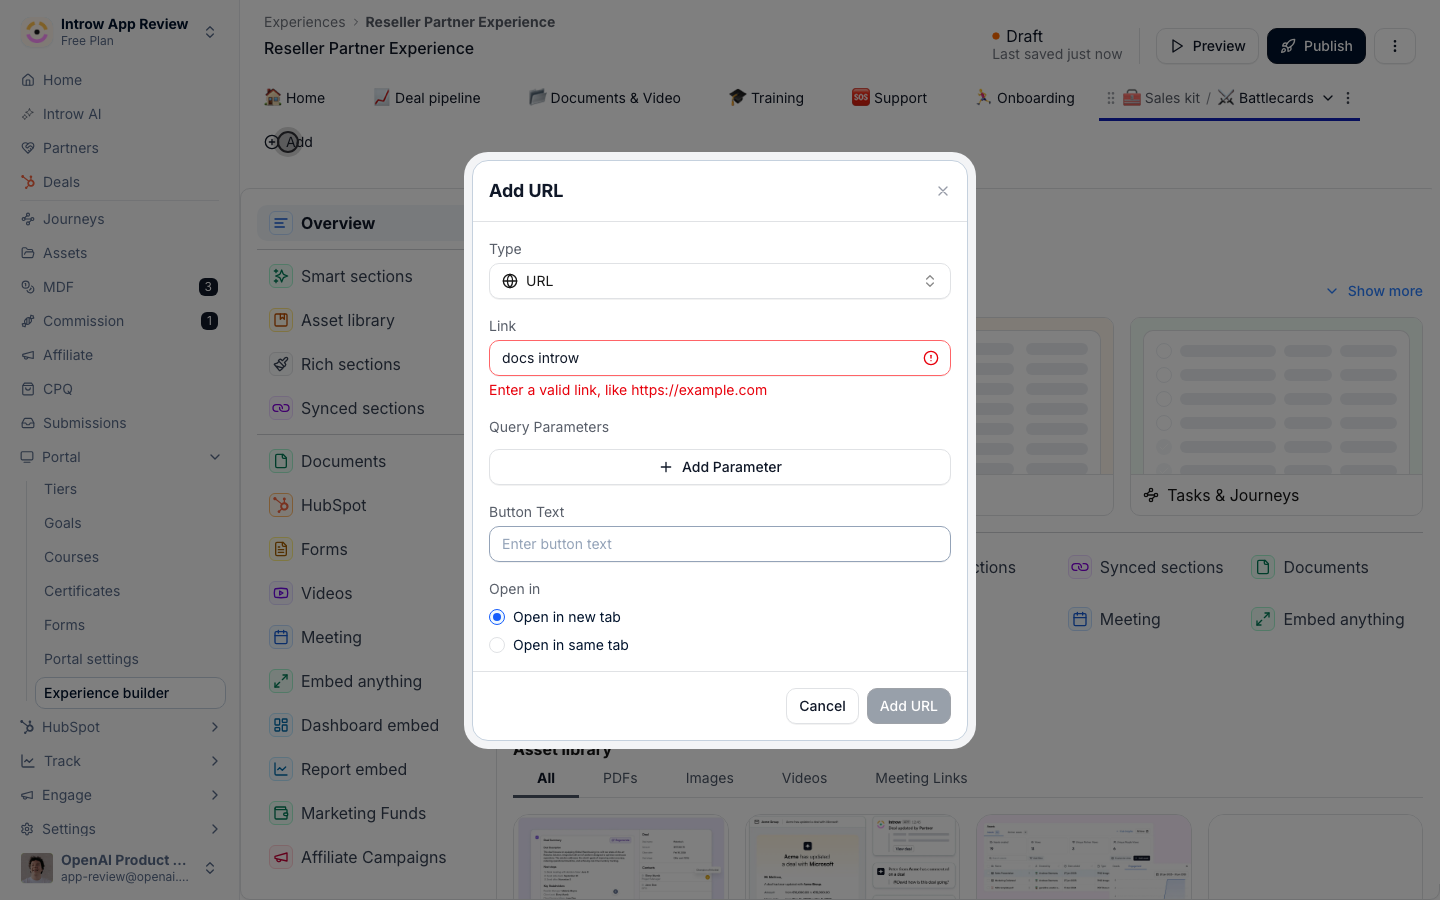The image size is (1440, 900).
Task: Open the Support tab
Action: pos(890,98)
